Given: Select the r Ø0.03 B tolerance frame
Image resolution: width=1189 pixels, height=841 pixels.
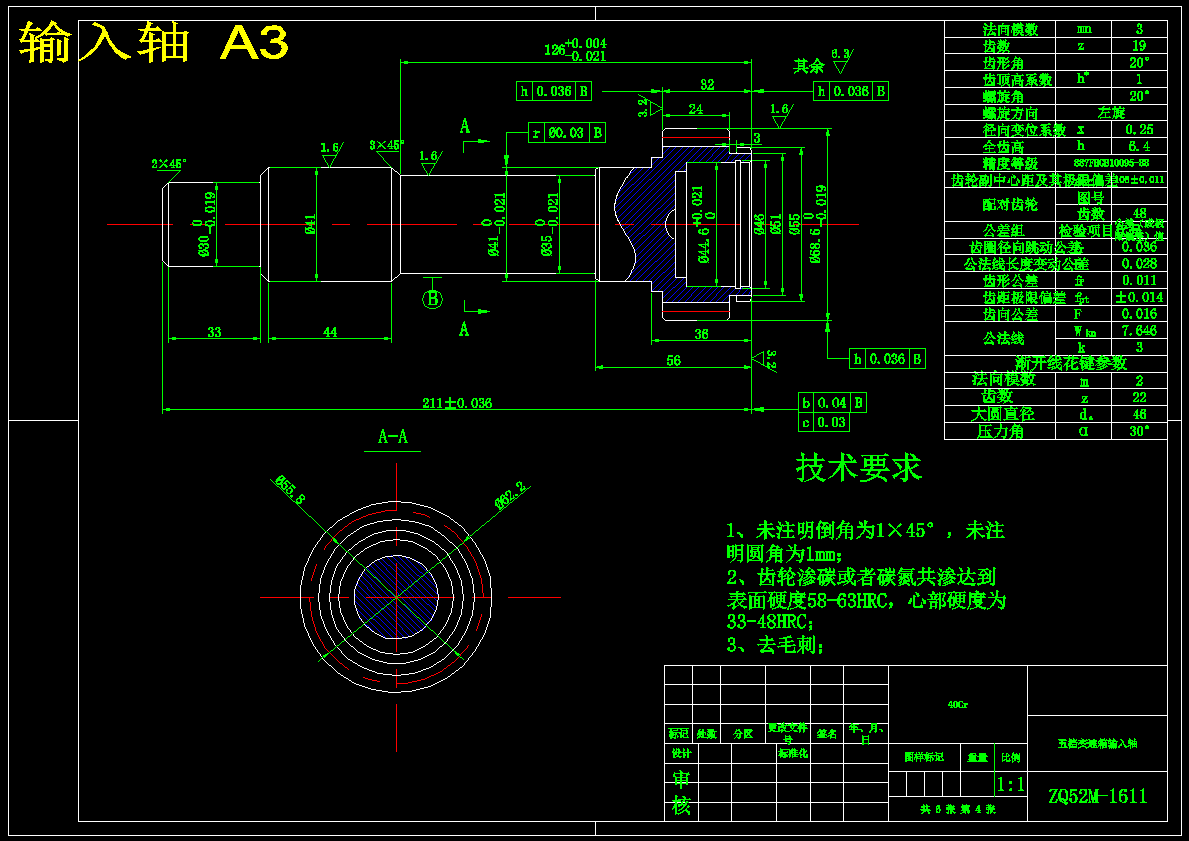Looking at the screenshot, I should (x=566, y=133).
